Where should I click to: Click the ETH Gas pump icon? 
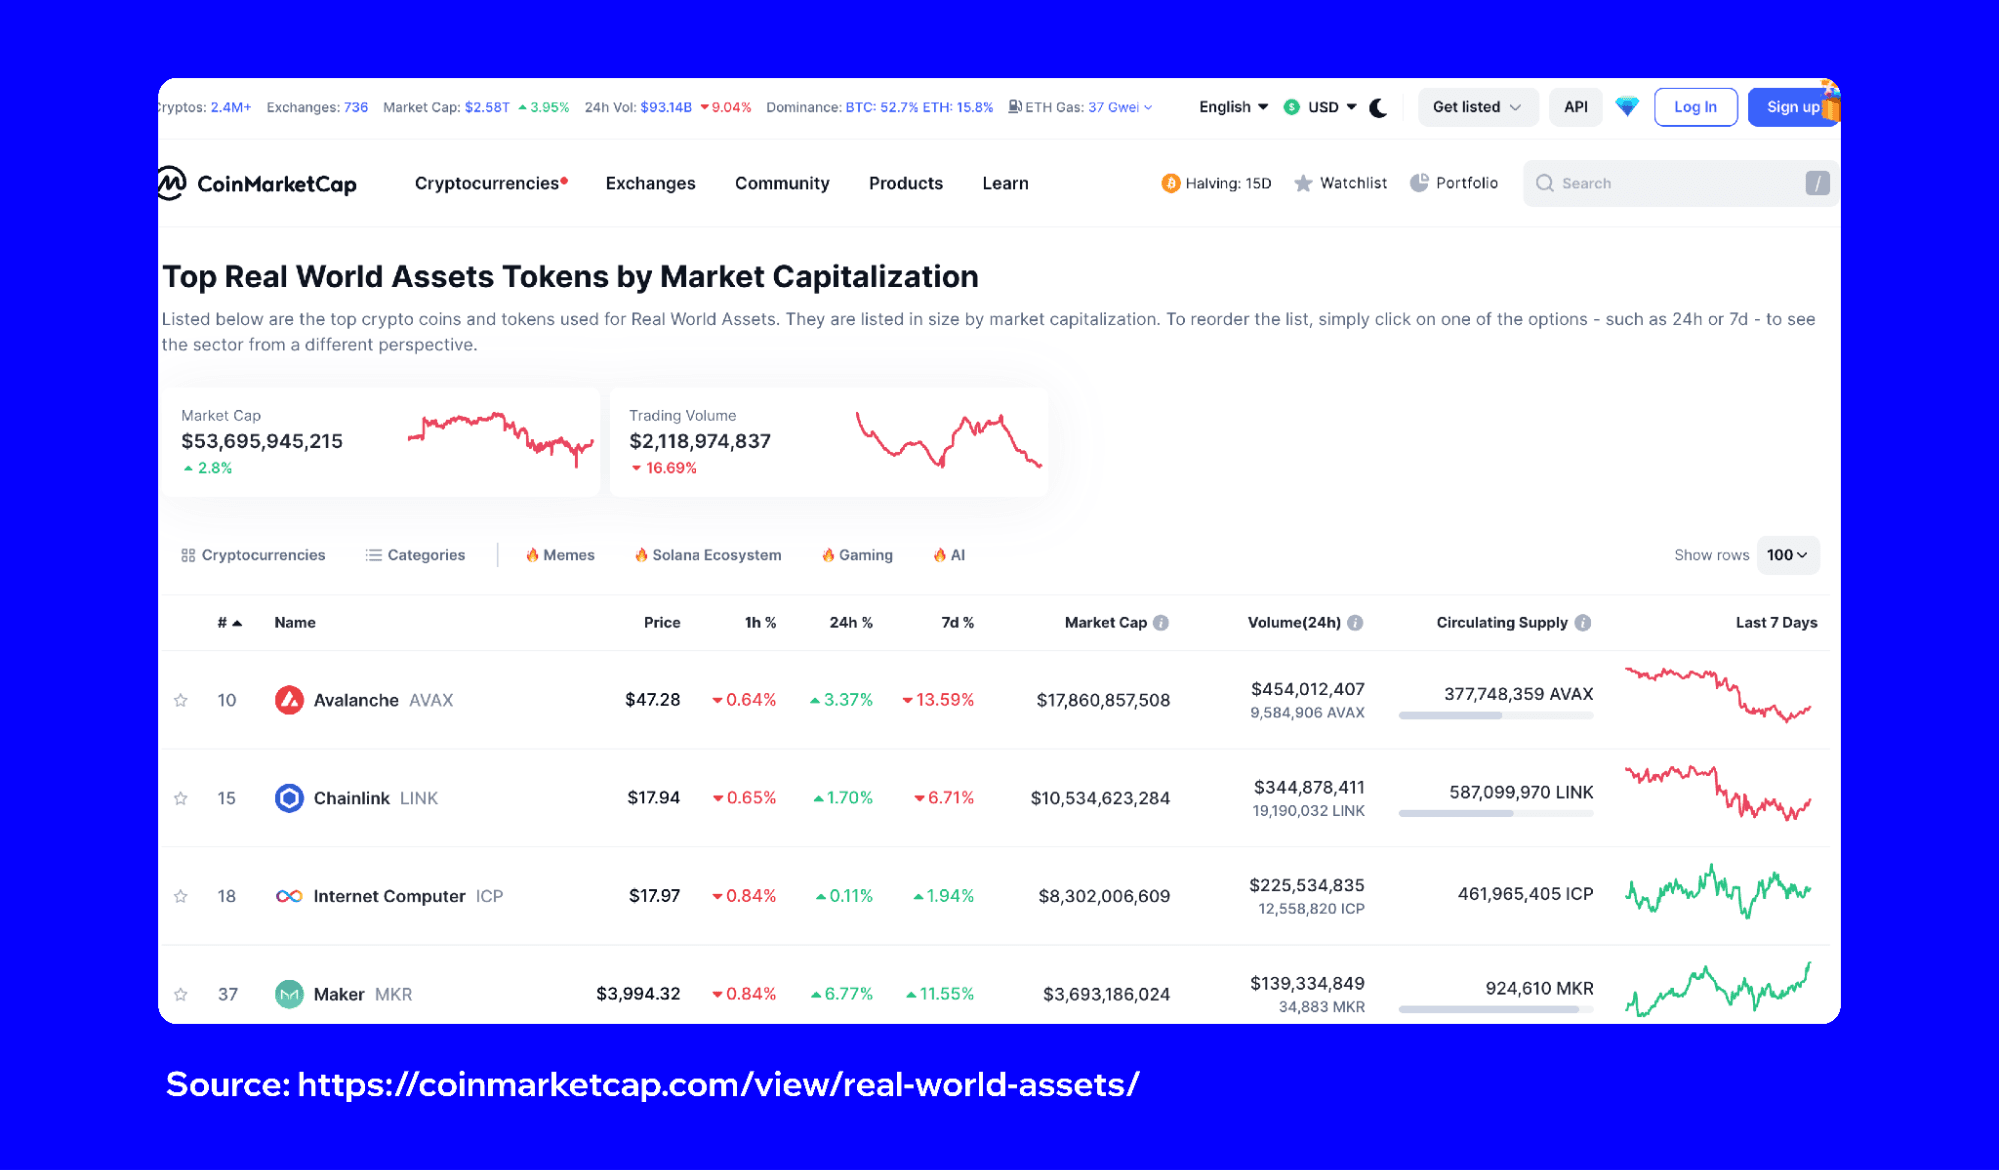tap(1015, 107)
